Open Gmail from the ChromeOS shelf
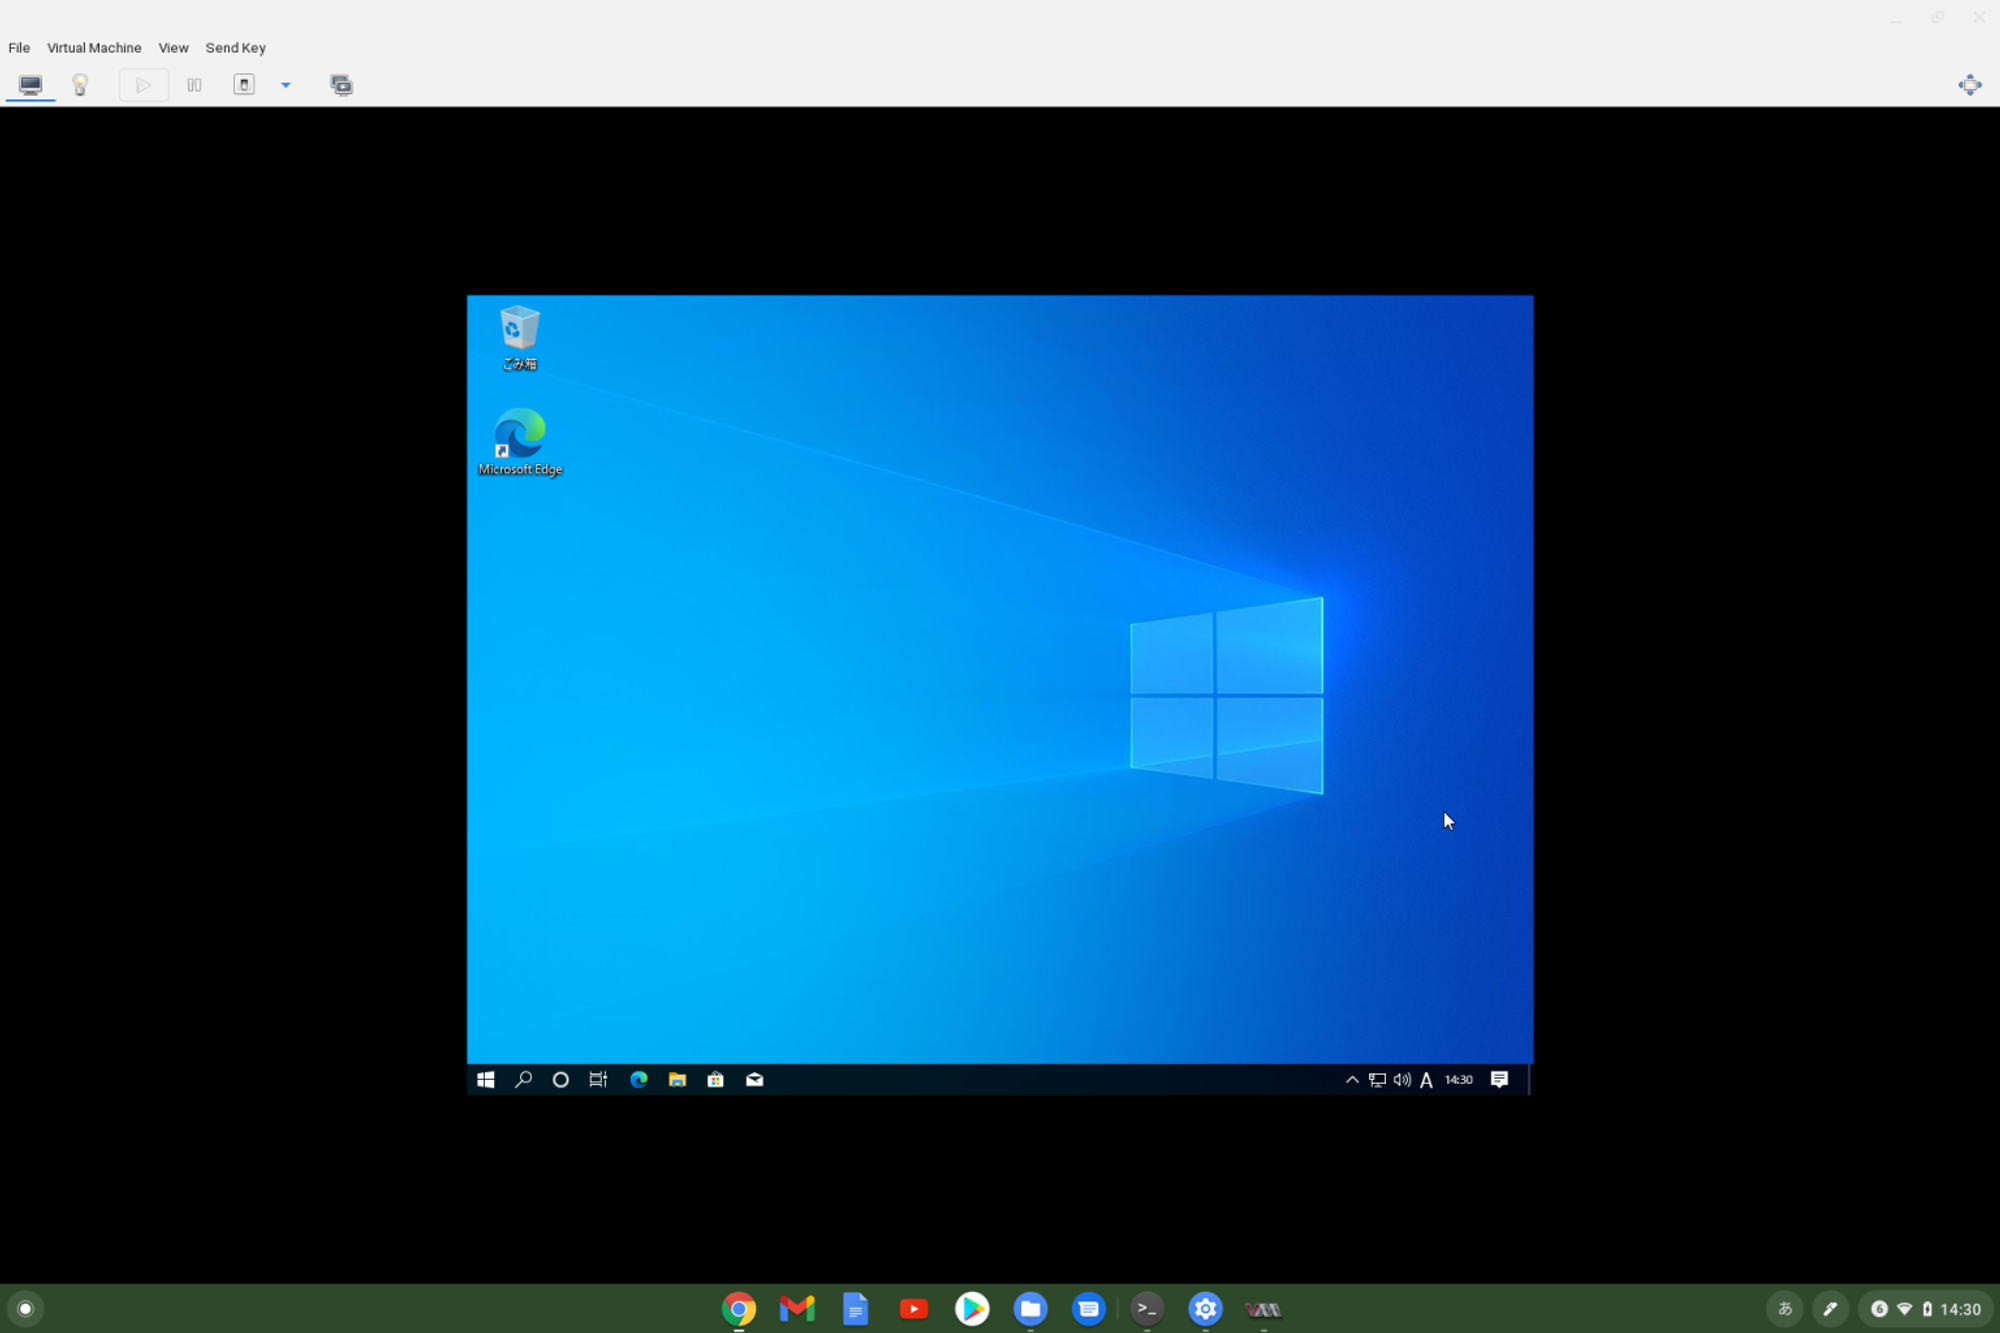 pos(797,1308)
